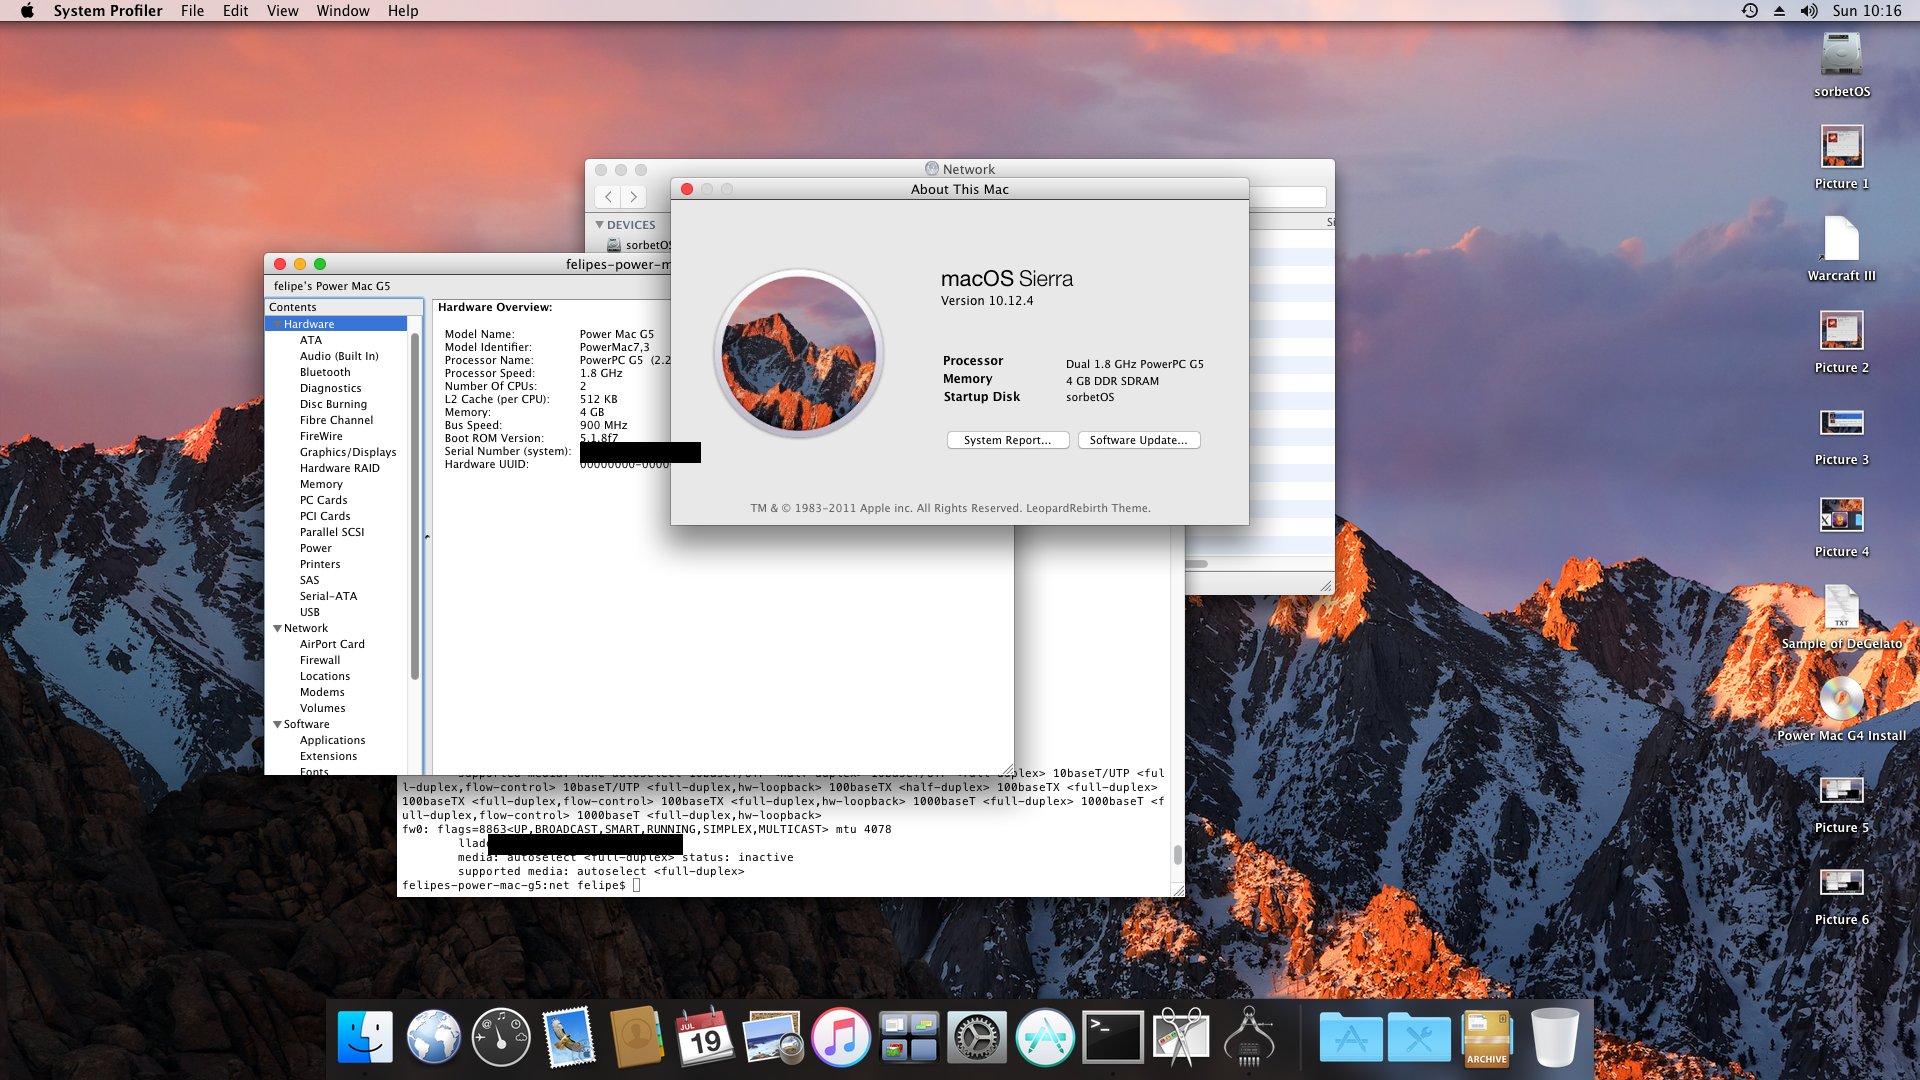Collapse the Network section in Contents
The width and height of the screenshot is (1920, 1080).
pos(277,628)
